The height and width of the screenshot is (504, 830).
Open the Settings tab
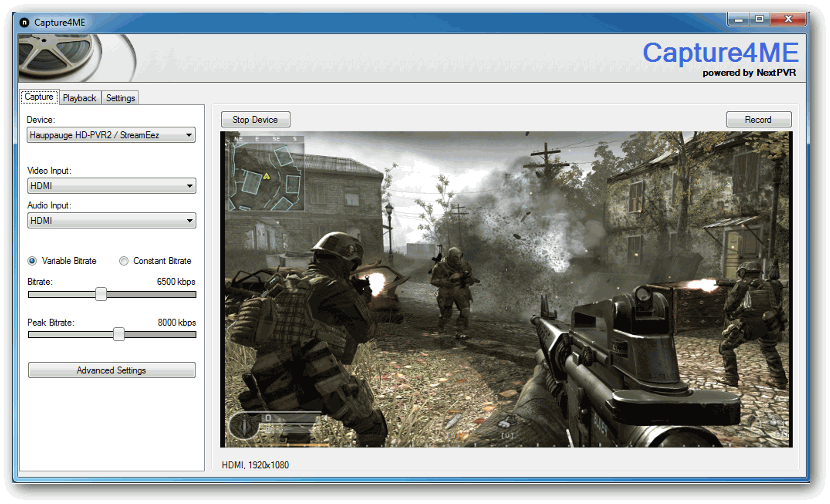coord(120,98)
